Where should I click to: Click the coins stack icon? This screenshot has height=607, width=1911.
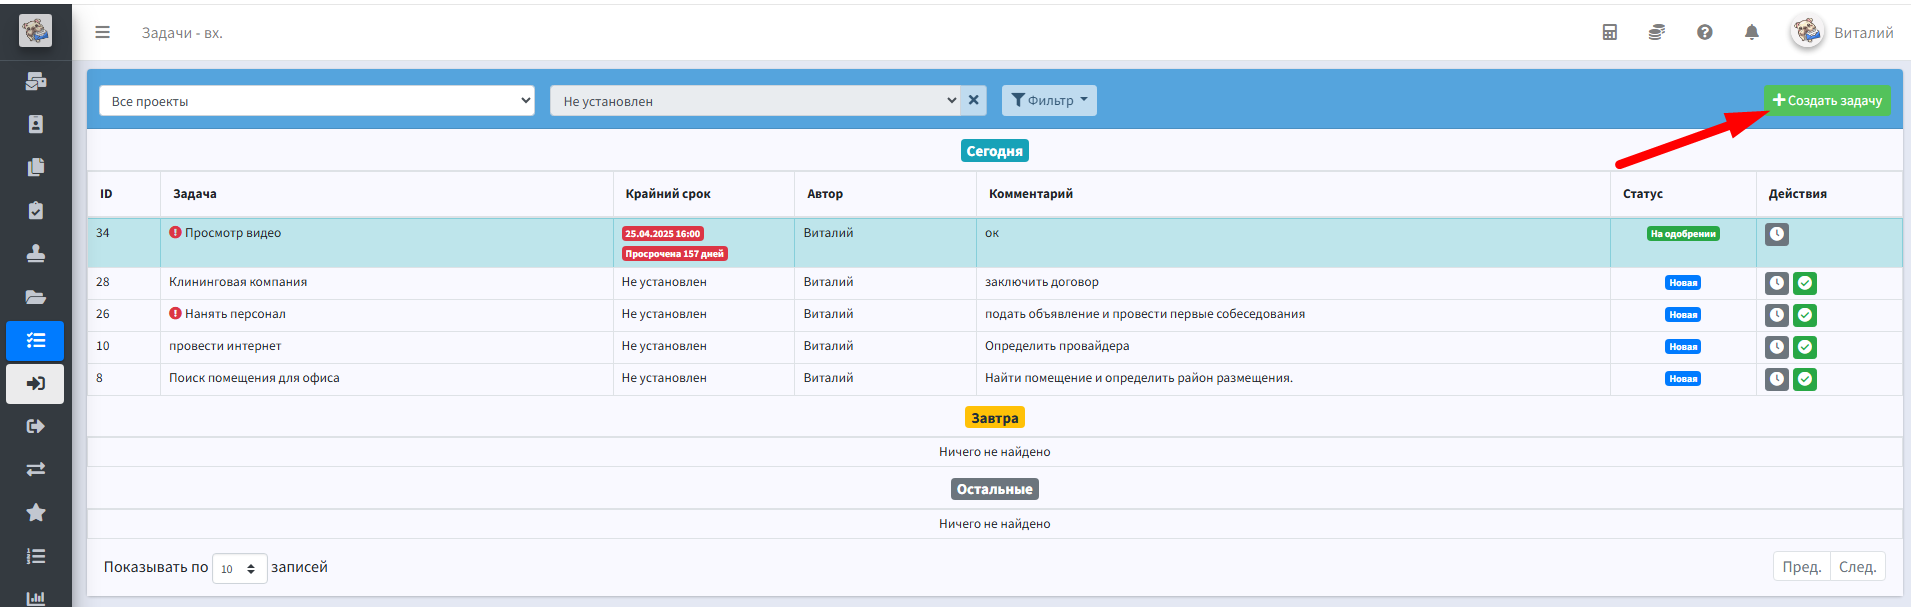pyautogui.click(x=1657, y=32)
